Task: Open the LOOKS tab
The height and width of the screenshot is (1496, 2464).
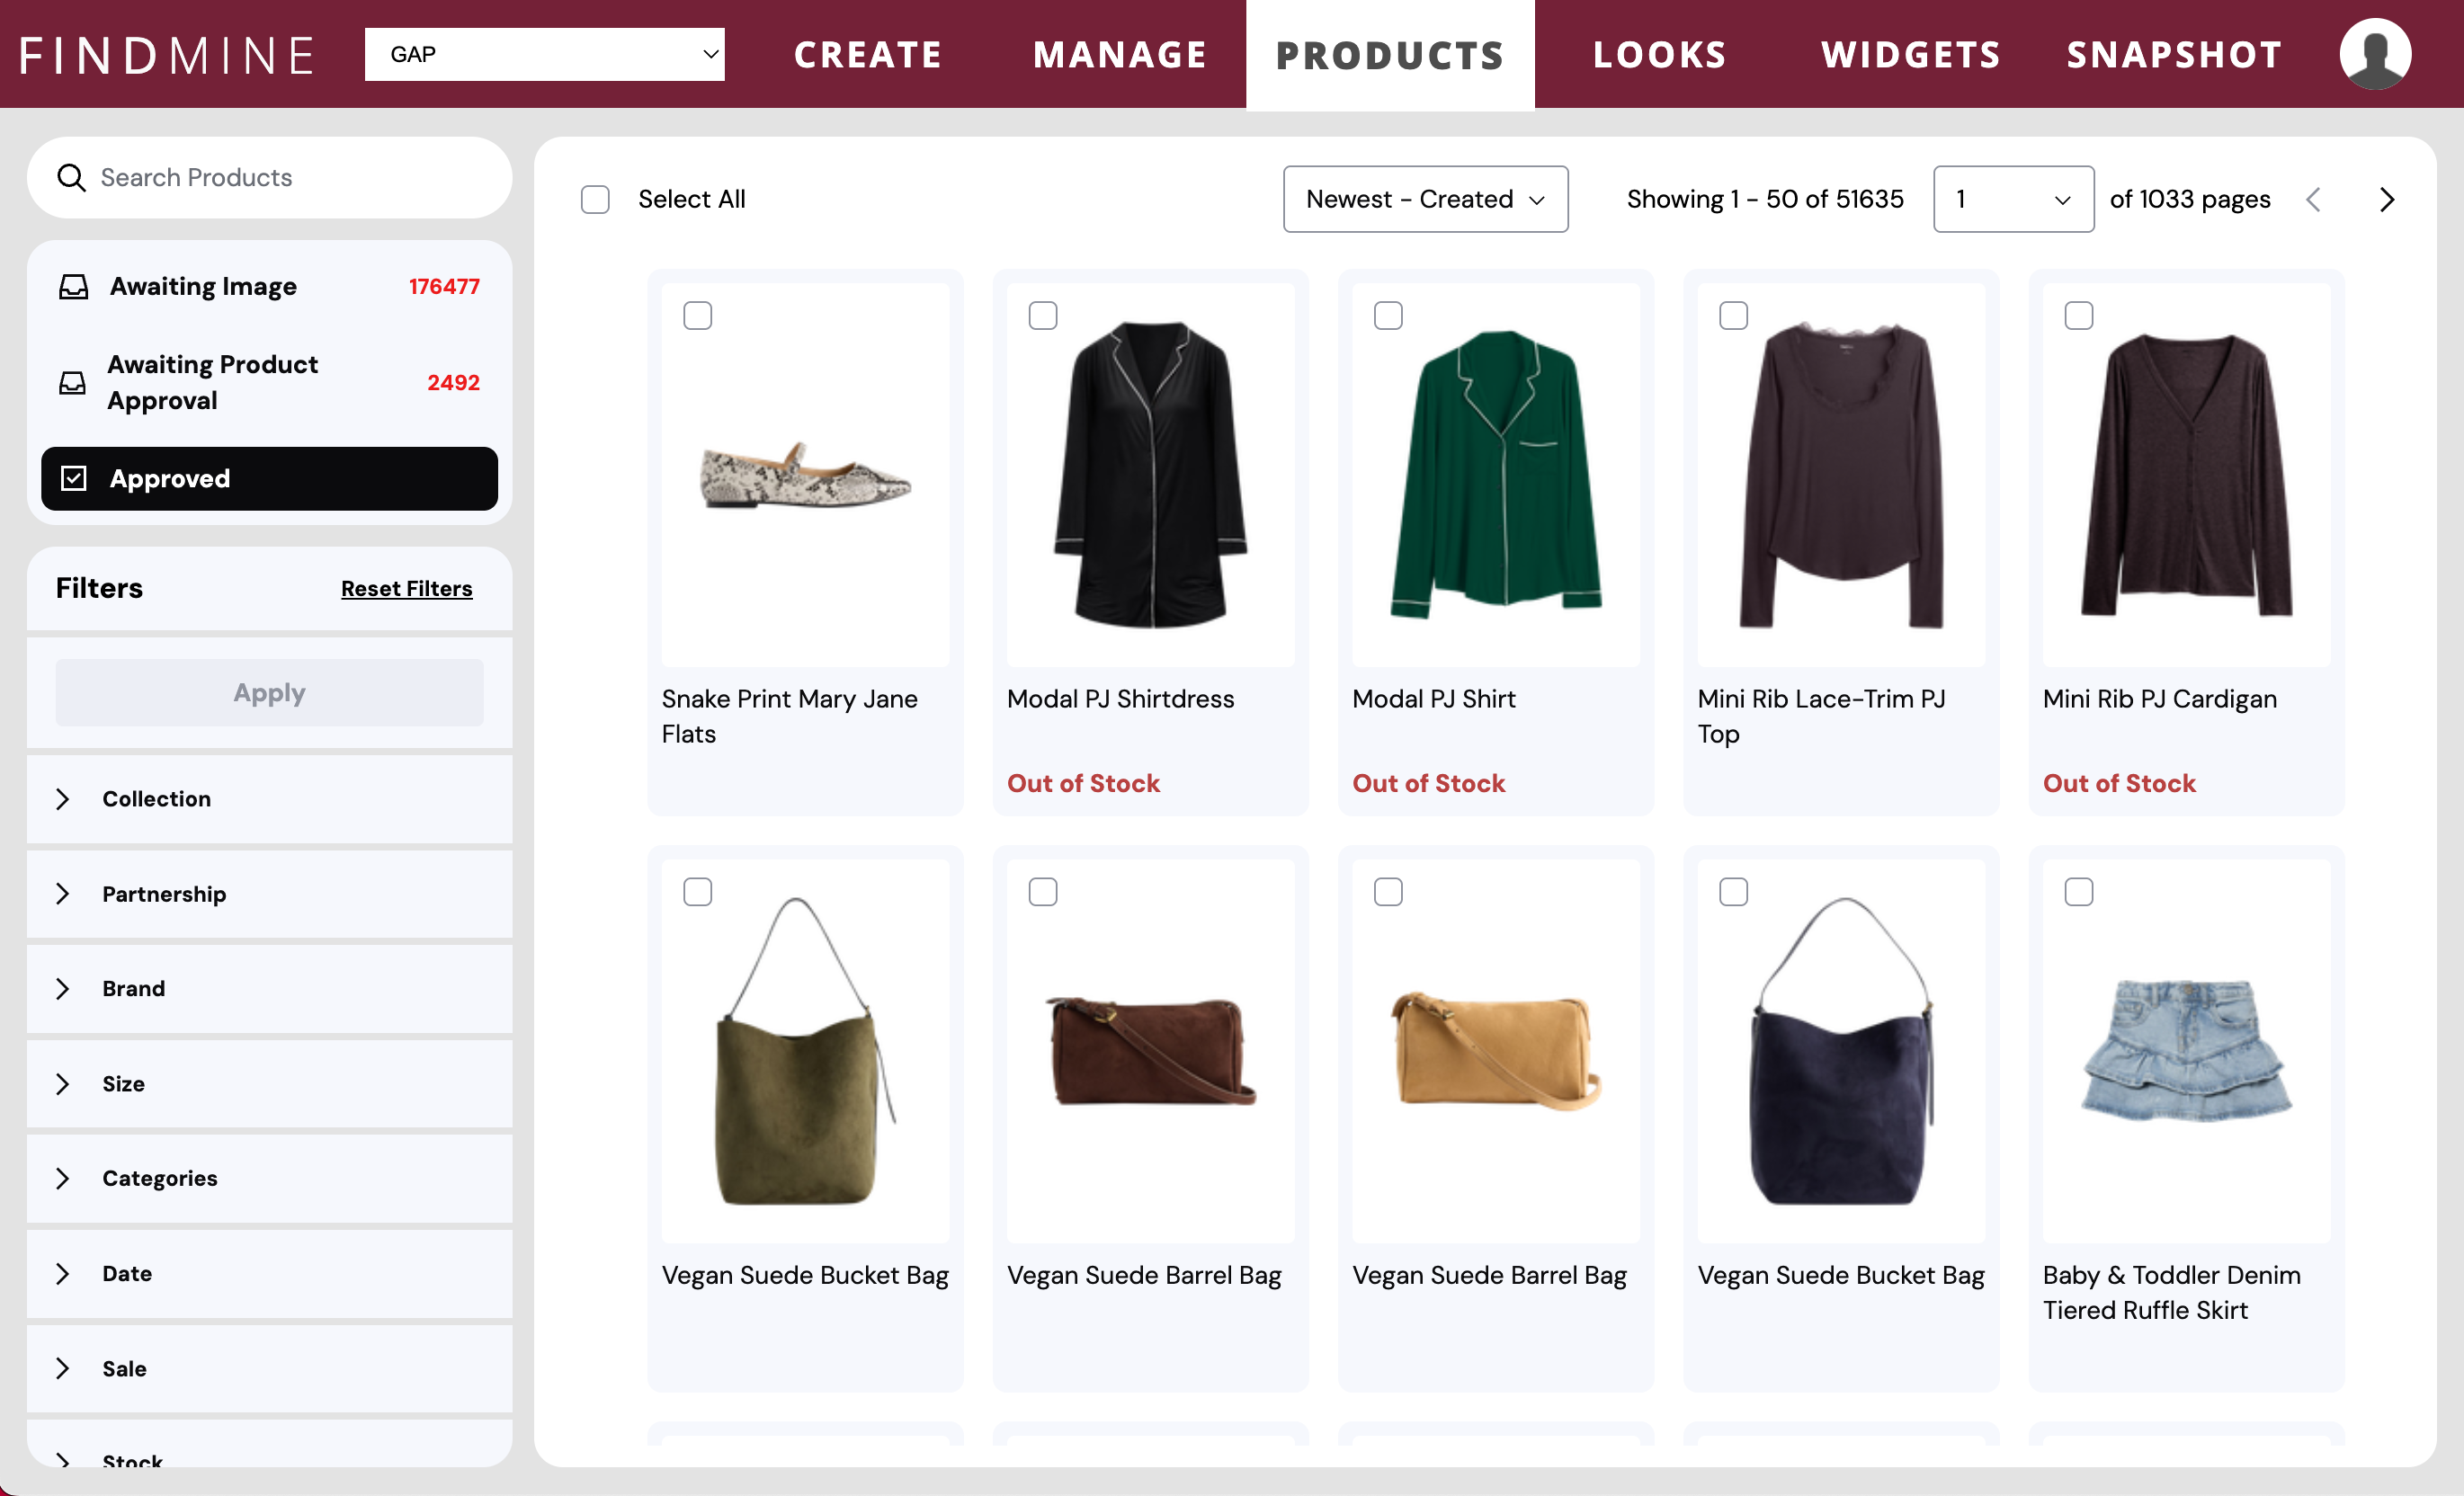Action: (1660, 55)
